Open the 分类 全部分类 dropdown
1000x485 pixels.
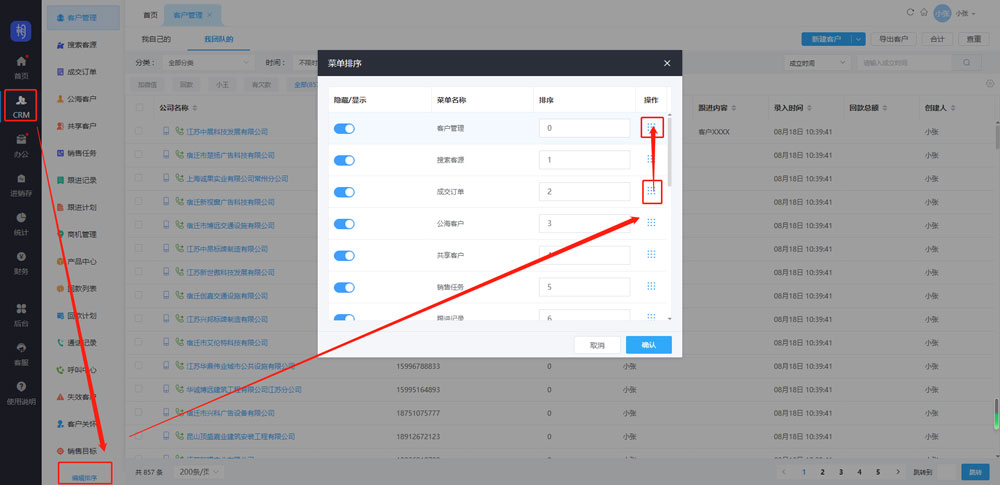point(209,63)
